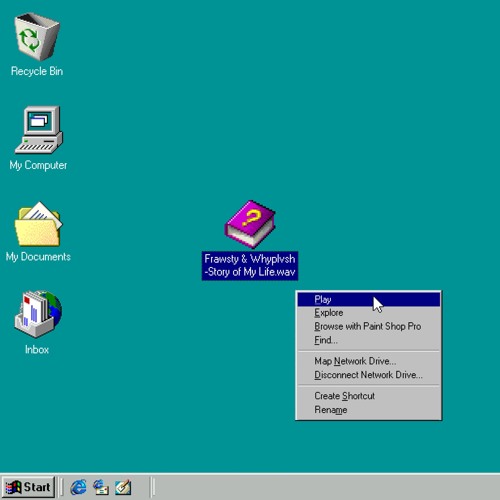
Task: Choose Explore from the context menu
Action: [x=369, y=313]
